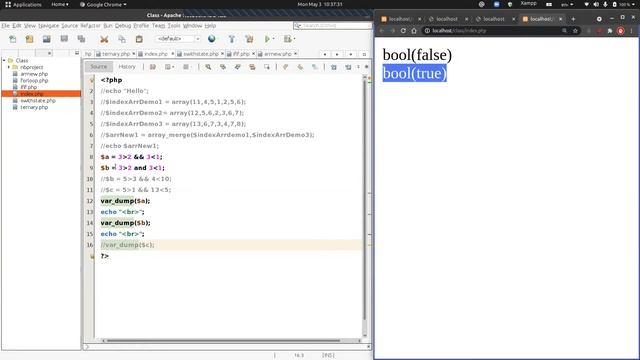Screen dimensions: 640x360
Task: Click the editor horizontal scrollbar
Action: point(223,340)
